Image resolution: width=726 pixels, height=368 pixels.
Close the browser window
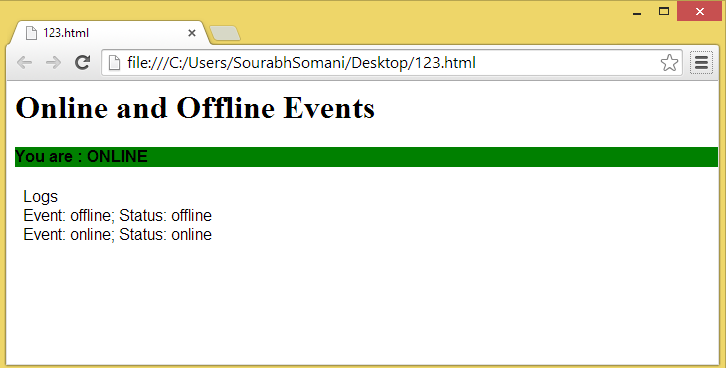(x=700, y=11)
